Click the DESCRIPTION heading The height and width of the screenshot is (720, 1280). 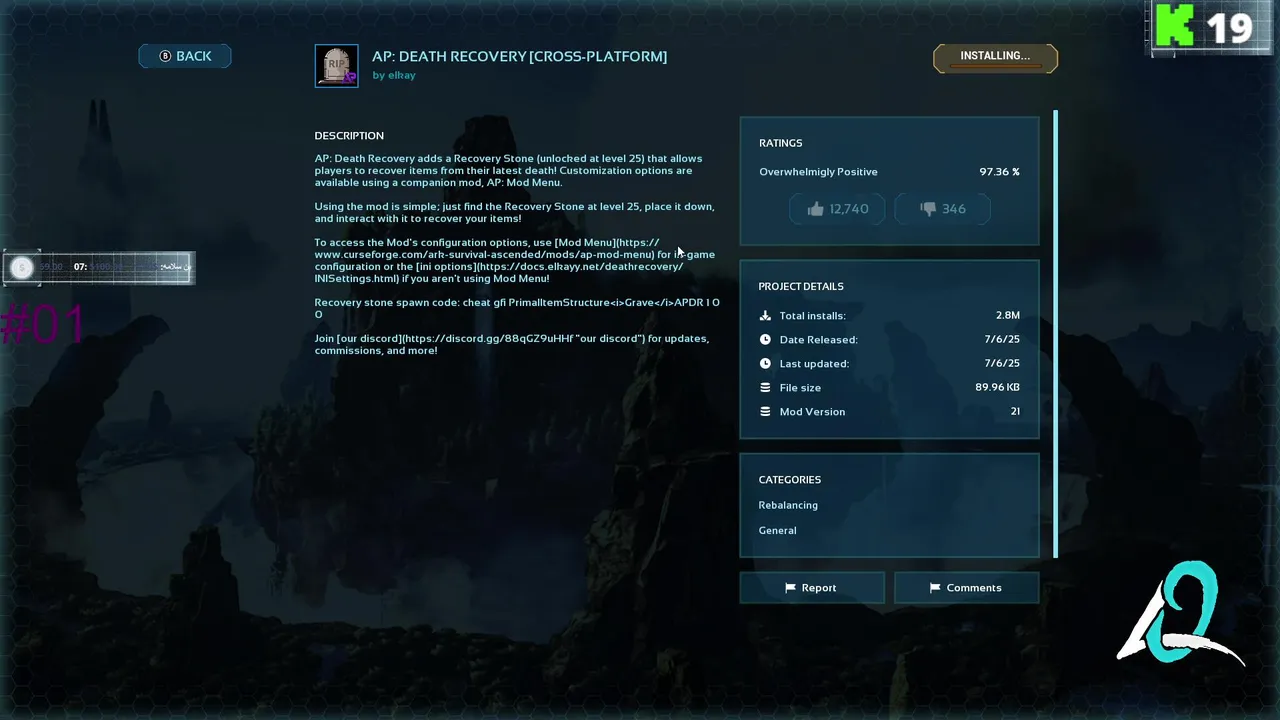[x=349, y=136]
